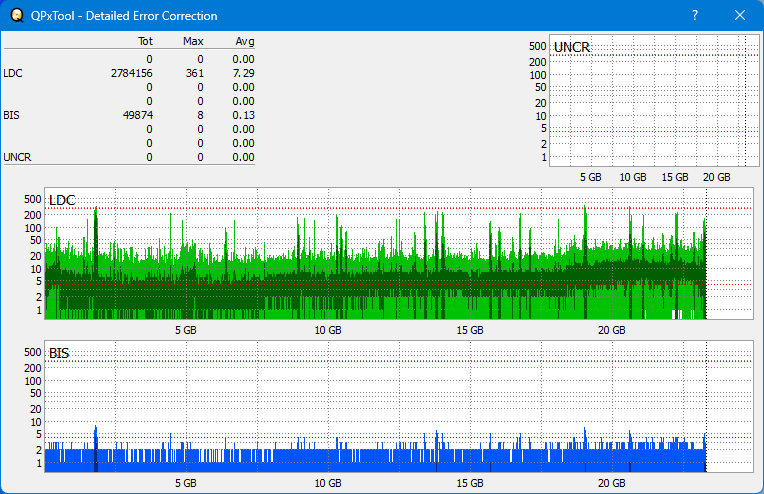Click the window title QPxTool - Detailed Error Correction
The image size is (764, 494).
pyautogui.click(x=124, y=16)
